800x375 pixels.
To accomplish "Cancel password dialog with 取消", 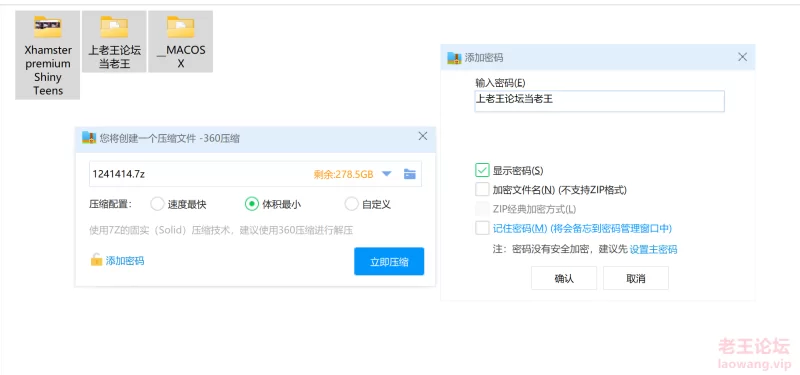I will point(636,279).
